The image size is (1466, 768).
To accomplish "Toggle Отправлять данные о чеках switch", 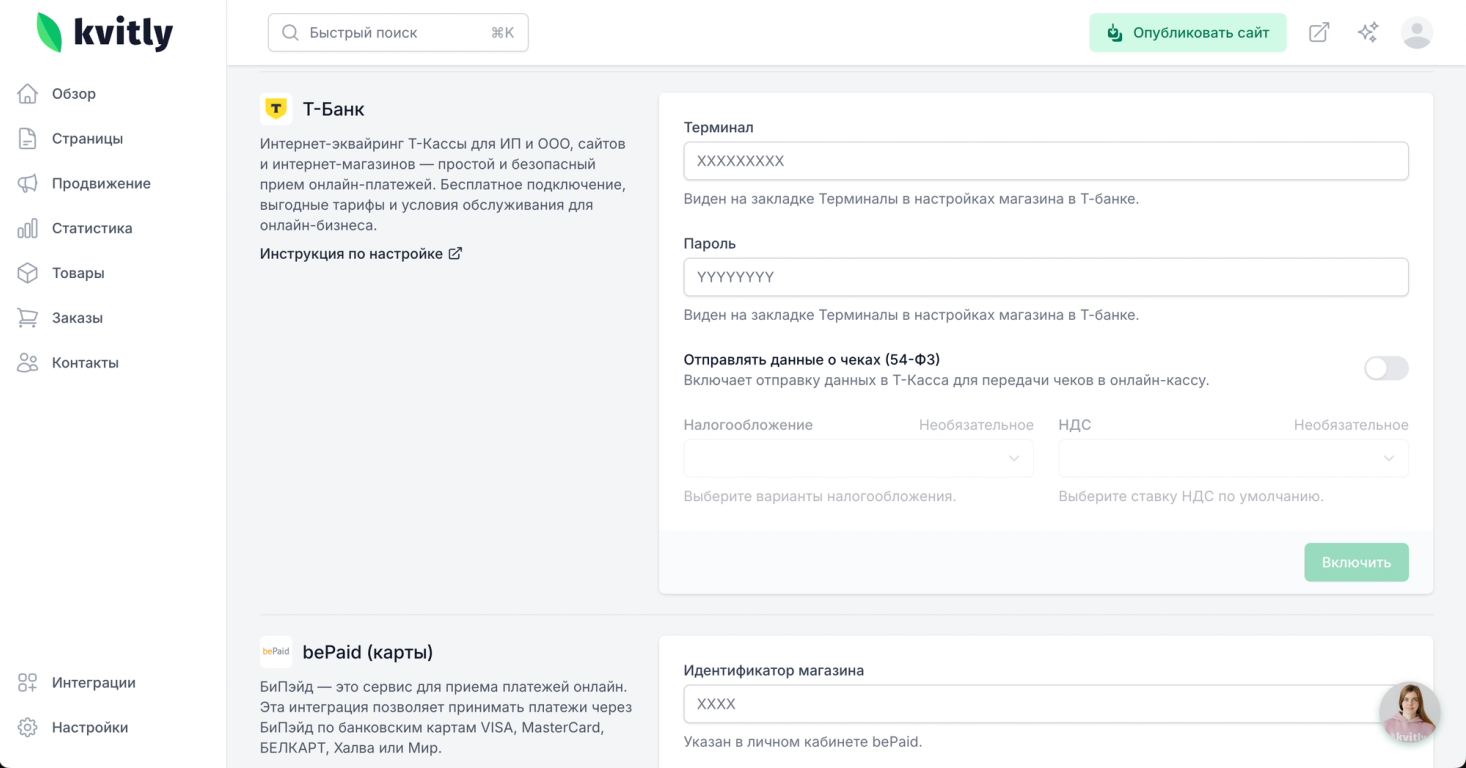I will point(1386,369).
